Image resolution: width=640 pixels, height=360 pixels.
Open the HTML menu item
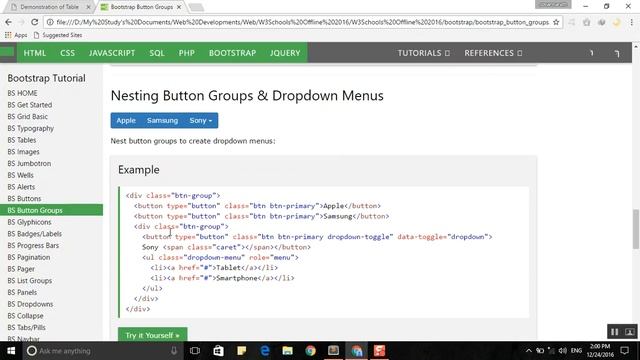coord(35,53)
